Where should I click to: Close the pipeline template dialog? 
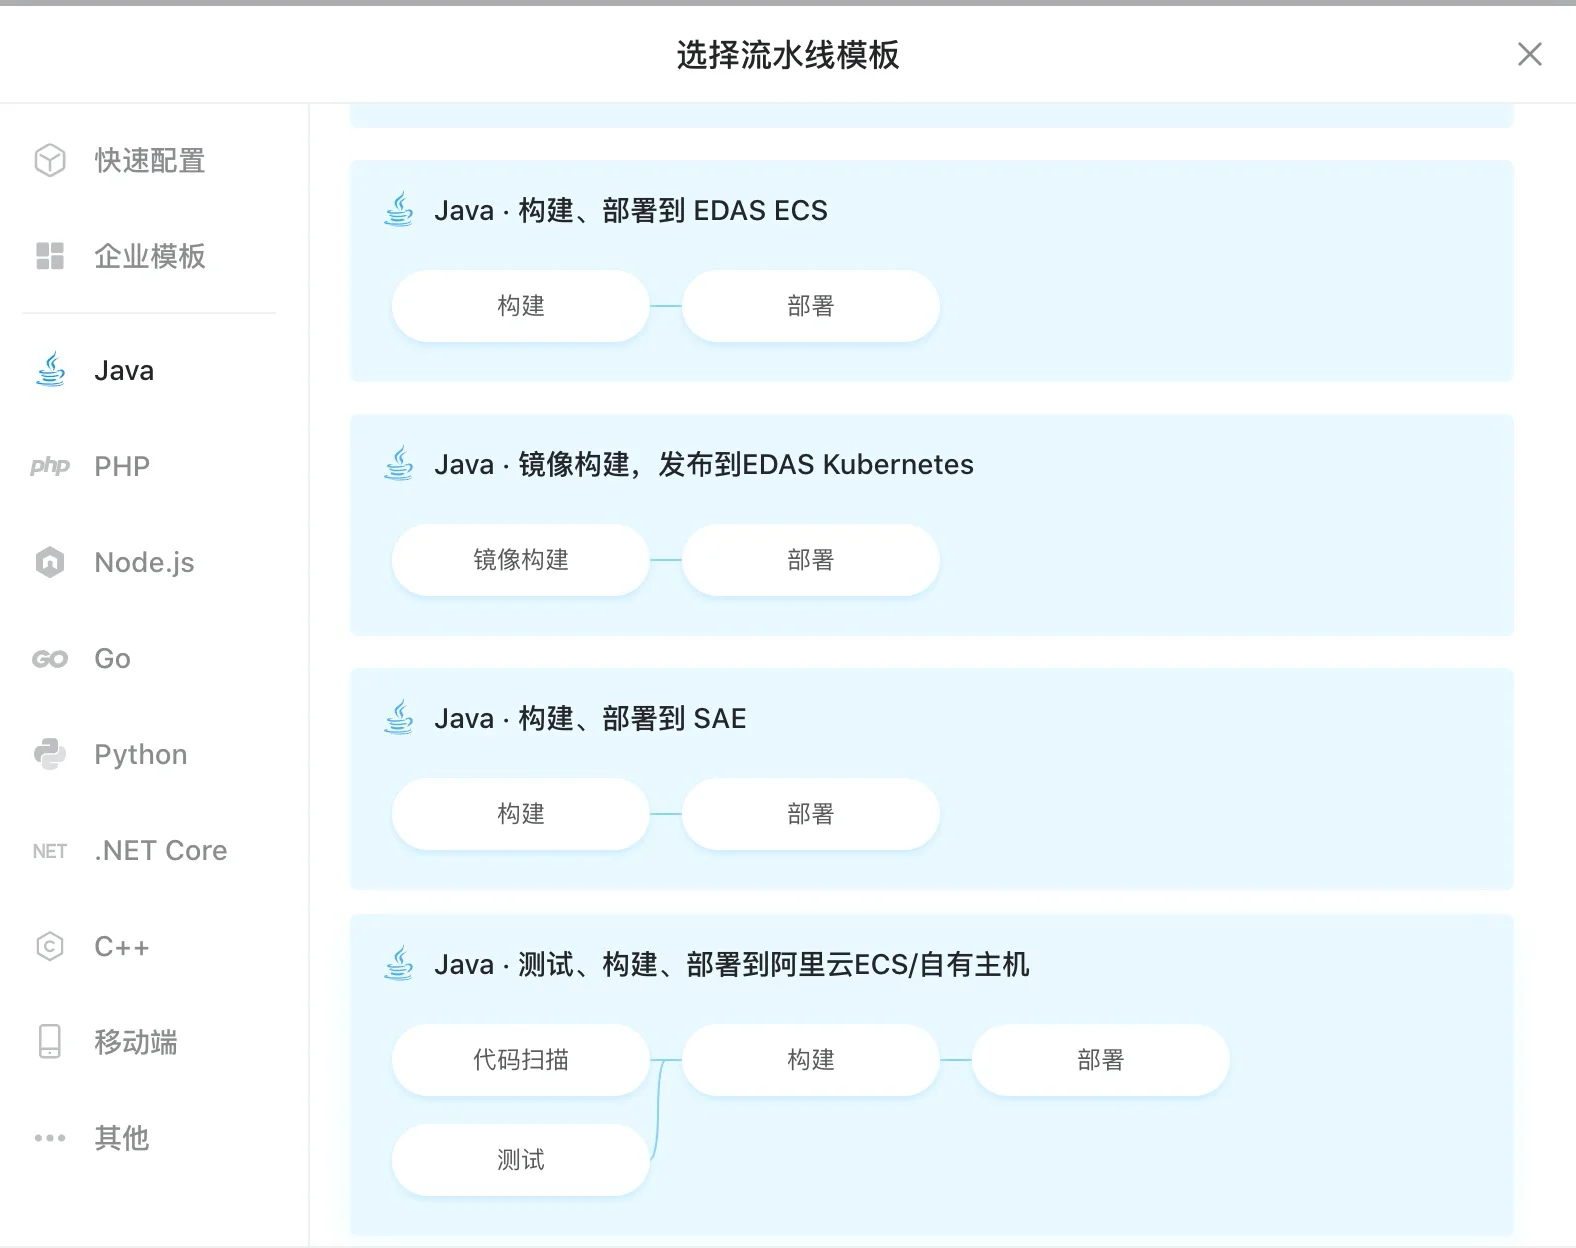point(1529,54)
